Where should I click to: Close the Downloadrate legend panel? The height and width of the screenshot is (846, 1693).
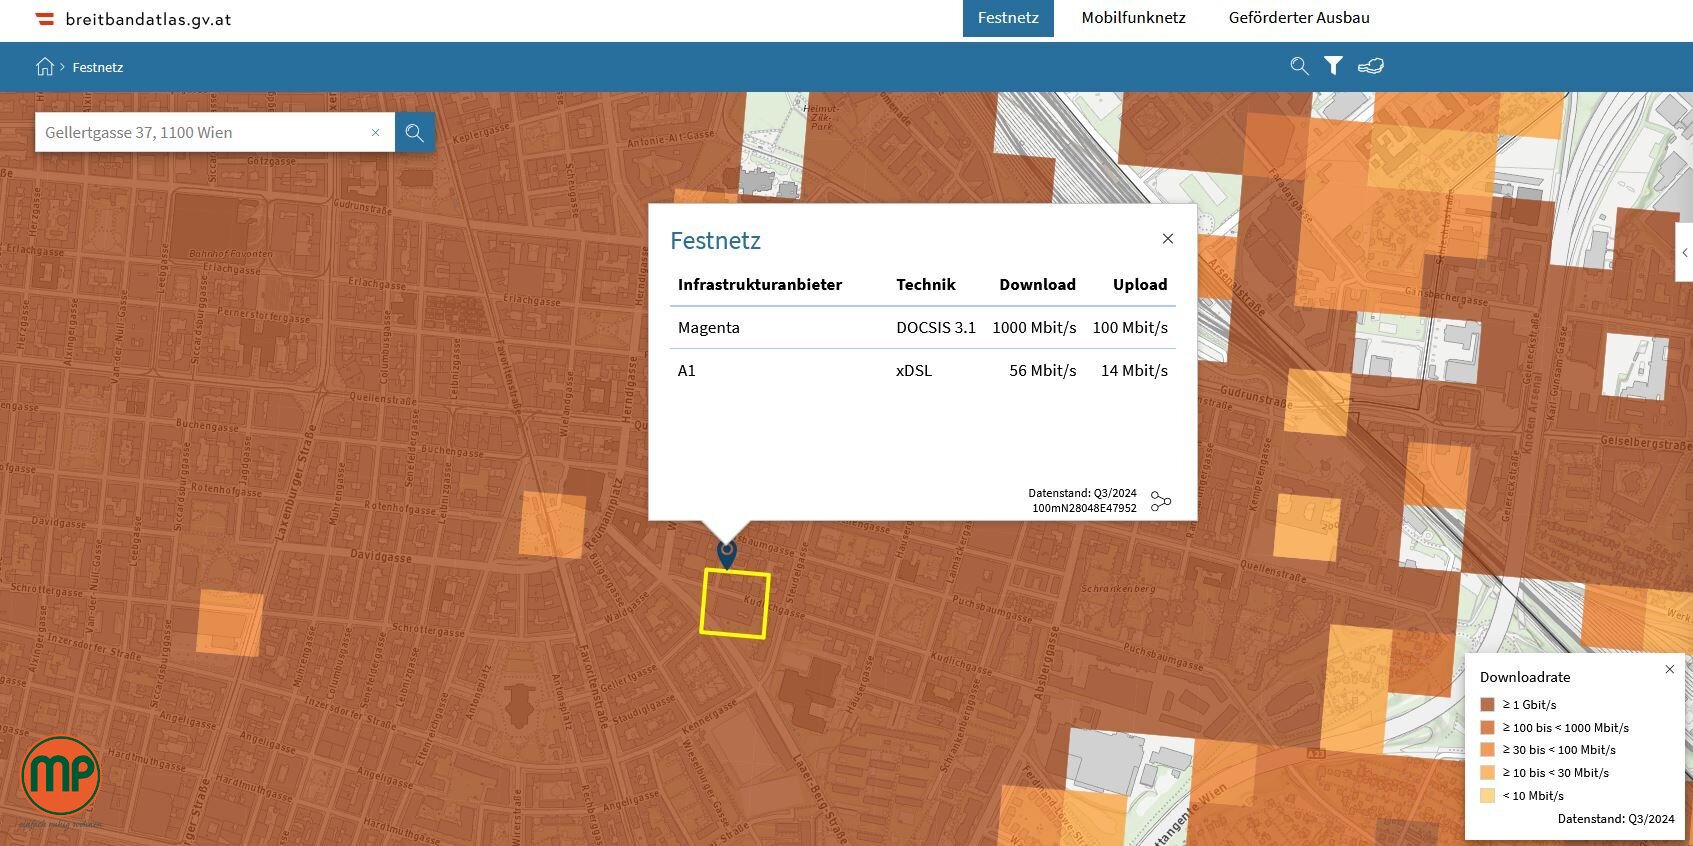tap(1669, 669)
